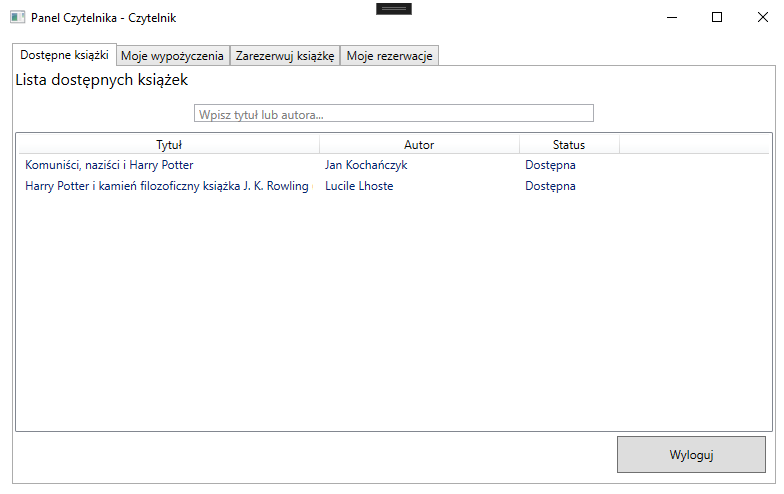Open the Zarezerwuj książkę tab
The image size is (784, 494).
tap(285, 56)
